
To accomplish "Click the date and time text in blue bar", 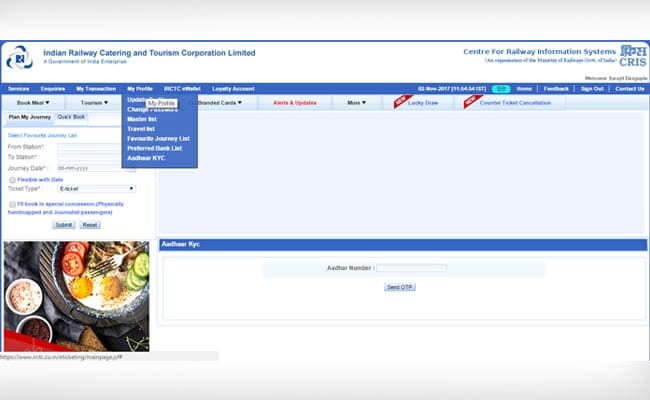I will (x=452, y=89).
